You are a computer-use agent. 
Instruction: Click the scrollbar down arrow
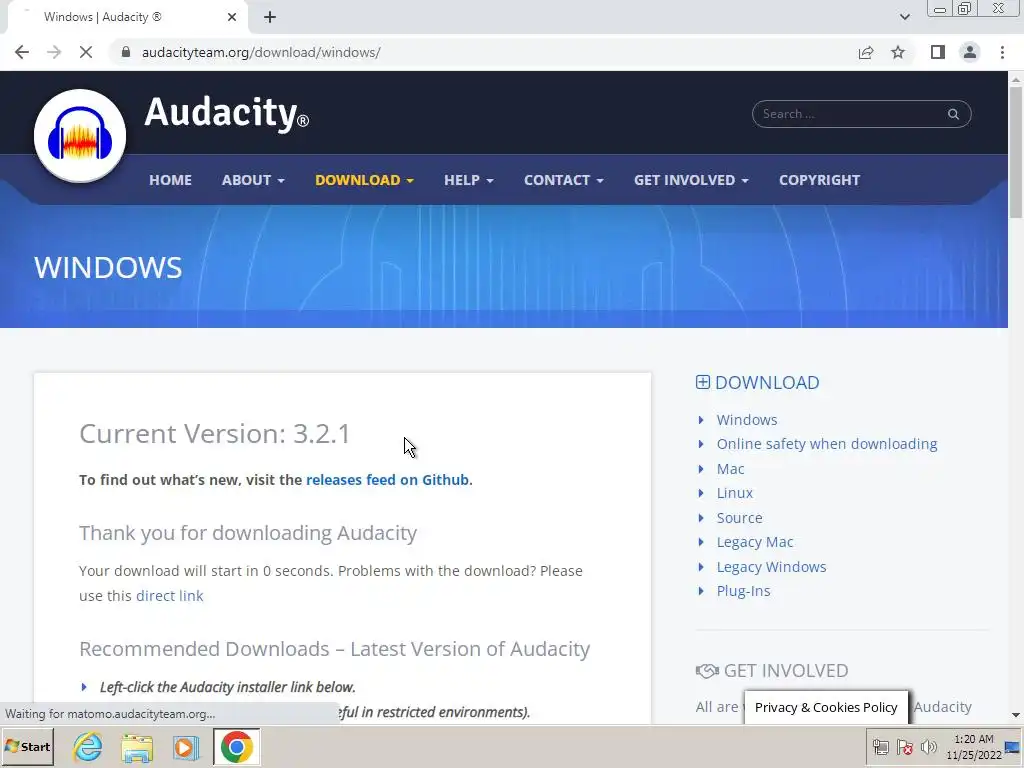click(x=1016, y=716)
